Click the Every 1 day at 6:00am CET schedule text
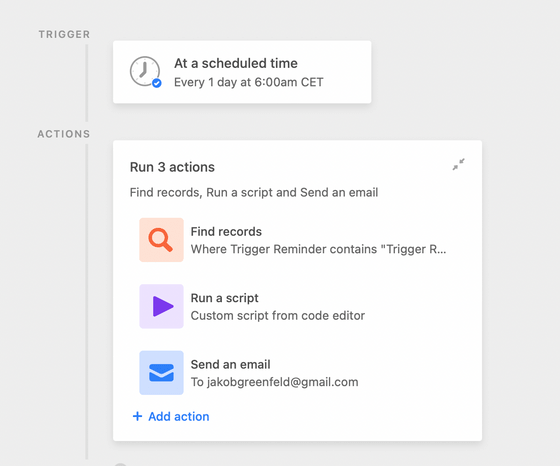Screen dimensions: 560x466 point(249,82)
